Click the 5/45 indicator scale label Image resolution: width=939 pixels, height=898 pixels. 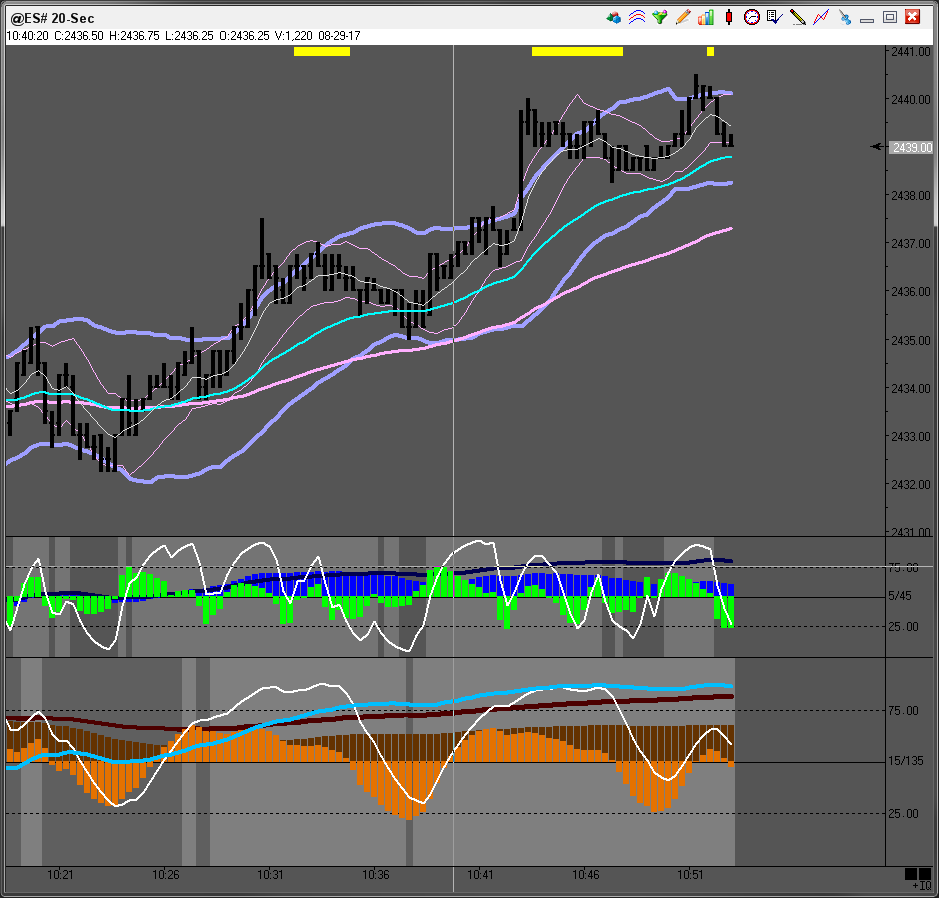[x=900, y=596]
